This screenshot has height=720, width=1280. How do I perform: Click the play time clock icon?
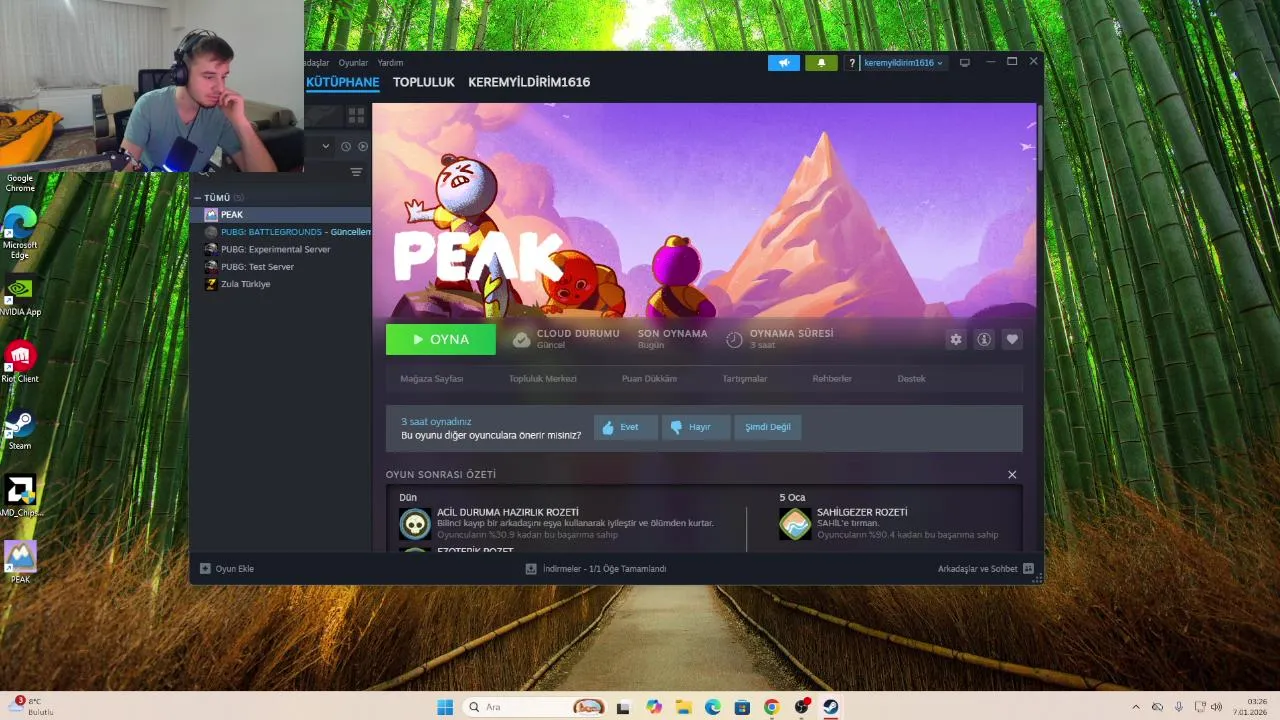[734, 340]
